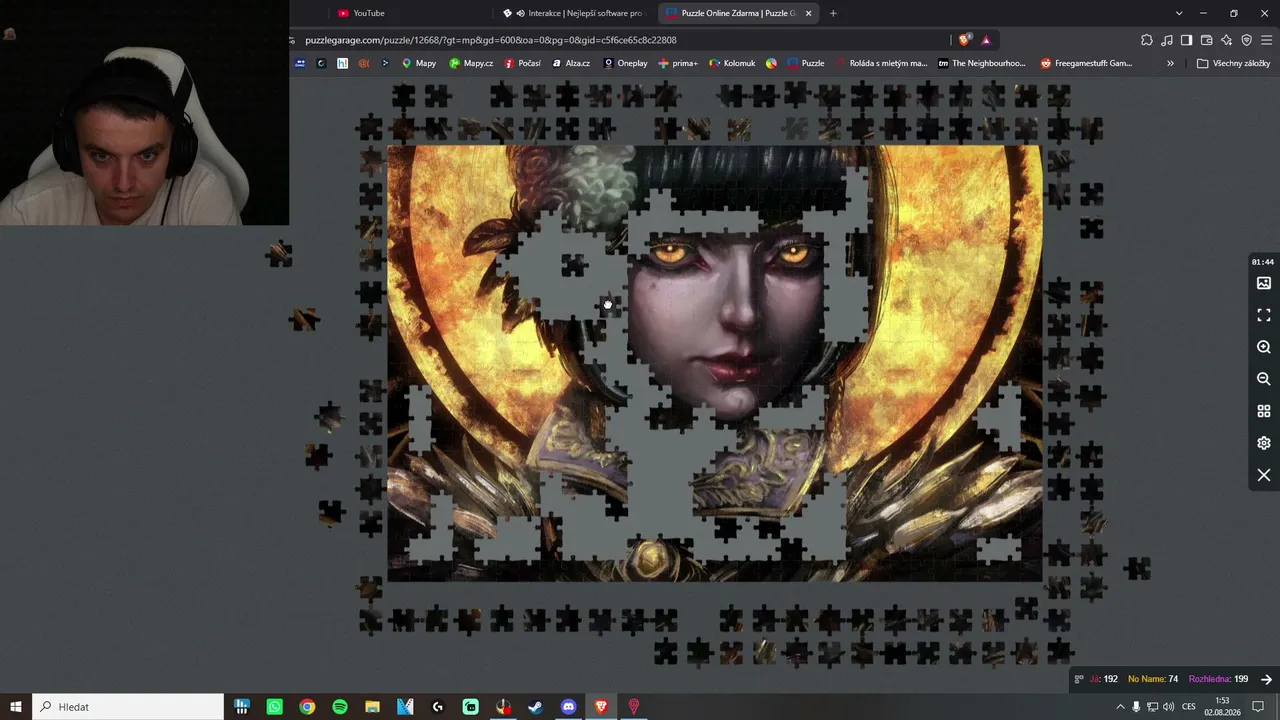Open multiplayer players icon in score bar
1280x720 pixels.
coord(1079,679)
